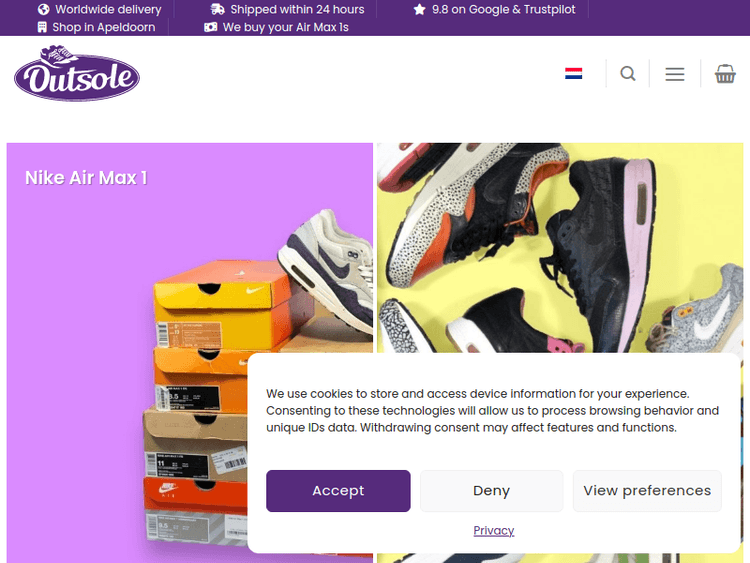Open 9.8 on Google & Trustpilot

[x=504, y=10]
